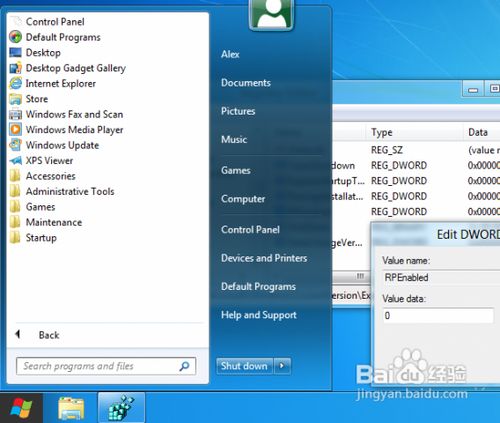Select Registry Editor taskbar icon
Viewport: 500px width, 423px height.
click(x=121, y=408)
